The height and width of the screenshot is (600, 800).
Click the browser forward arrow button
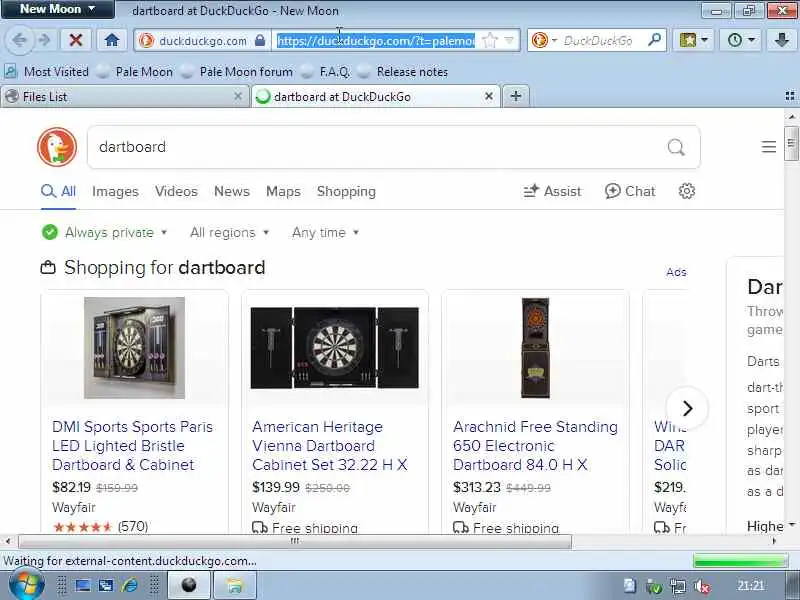click(45, 40)
